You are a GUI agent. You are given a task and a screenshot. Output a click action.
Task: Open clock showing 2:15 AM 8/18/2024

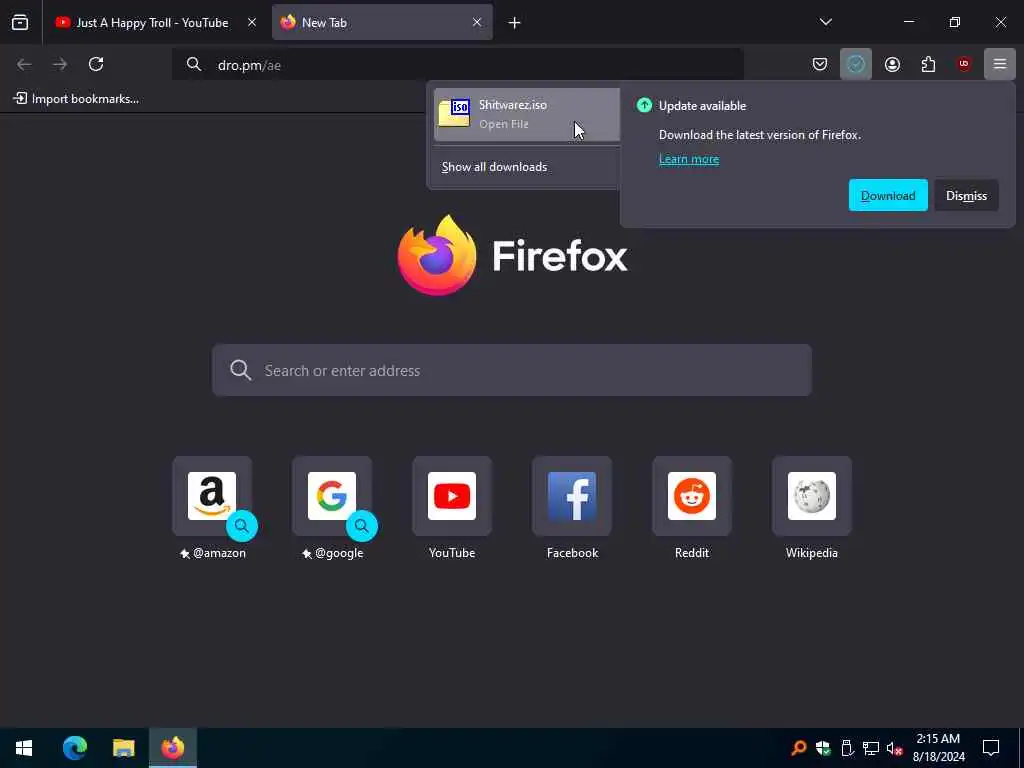938,748
